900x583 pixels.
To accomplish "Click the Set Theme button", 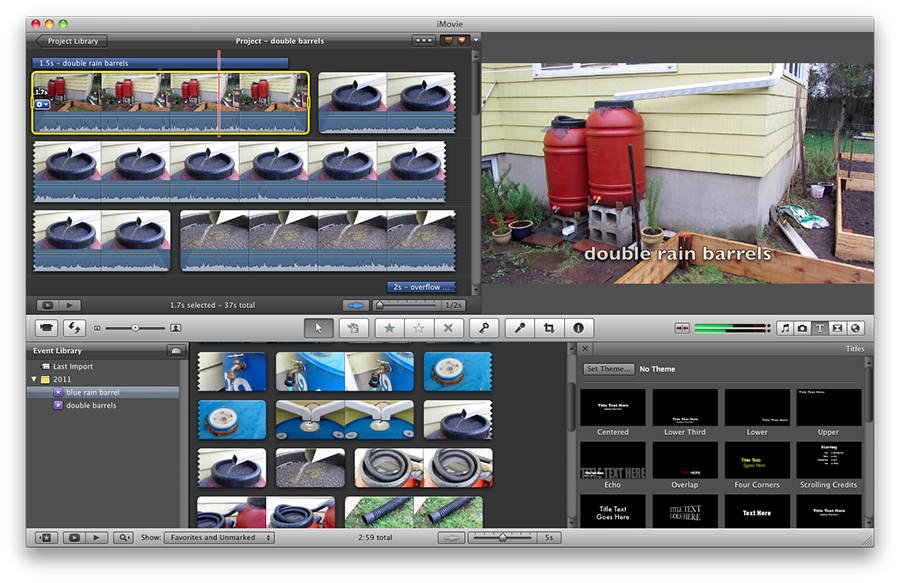I will coord(609,369).
